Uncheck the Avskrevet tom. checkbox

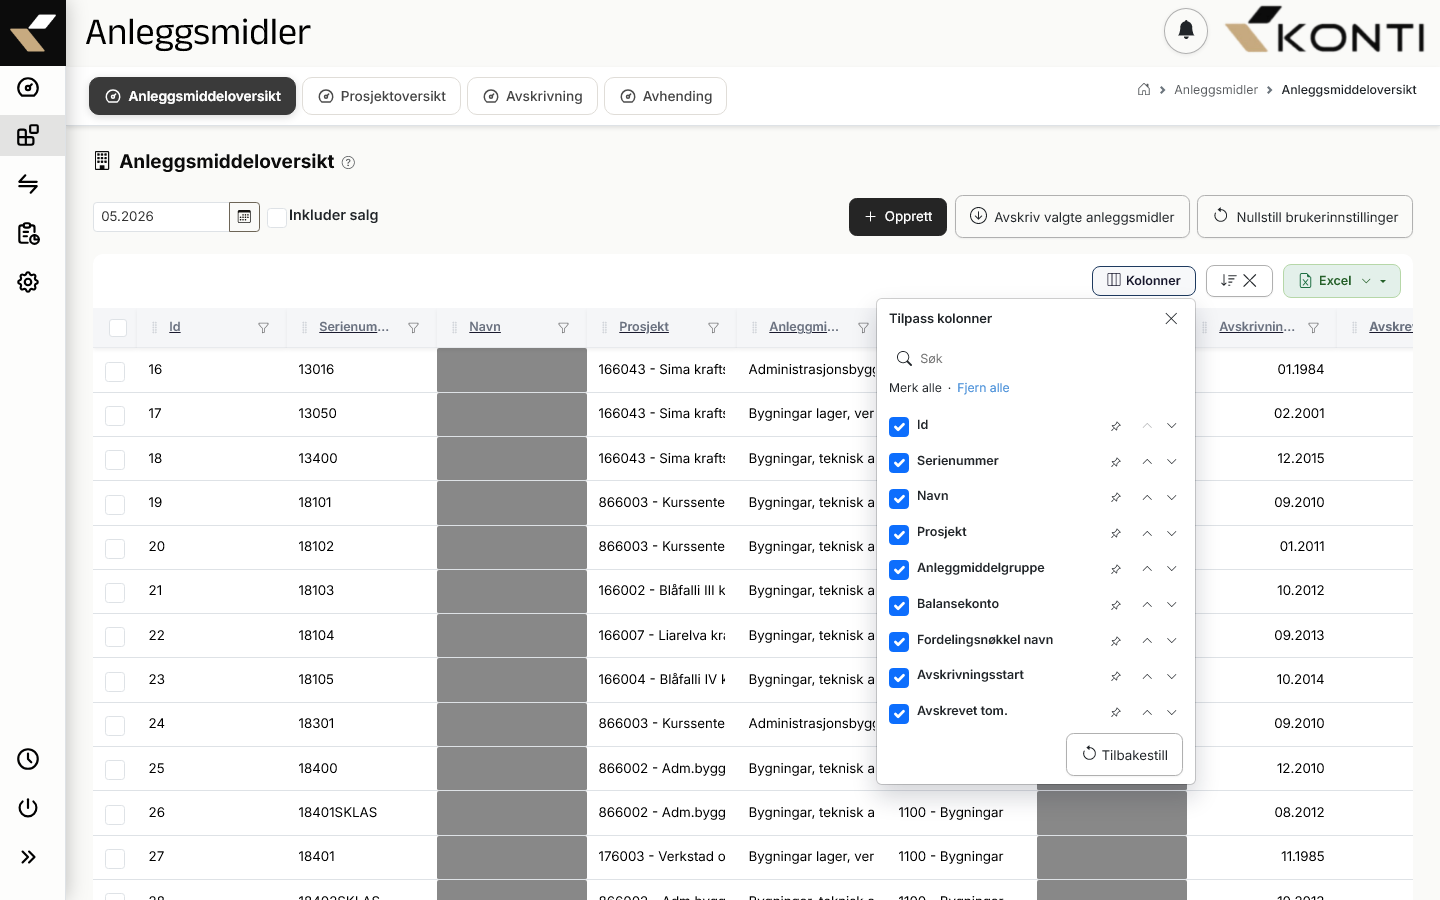(899, 713)
